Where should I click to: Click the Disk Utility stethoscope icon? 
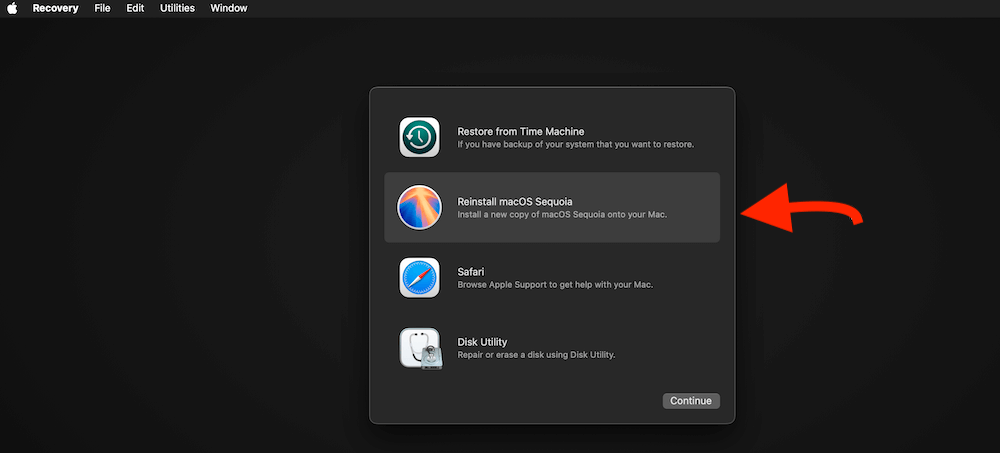tap(419, 348)
